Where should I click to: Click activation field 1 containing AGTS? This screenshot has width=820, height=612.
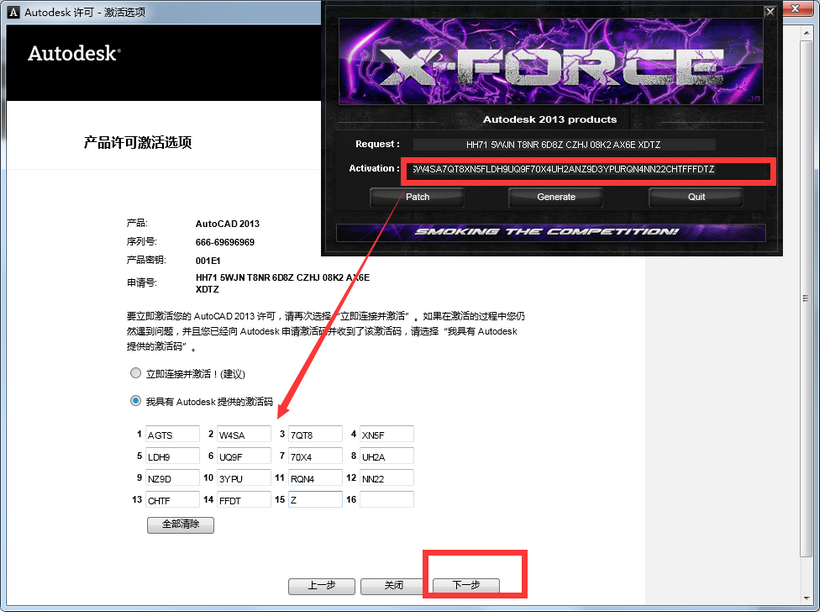click(x=172, y=435)
